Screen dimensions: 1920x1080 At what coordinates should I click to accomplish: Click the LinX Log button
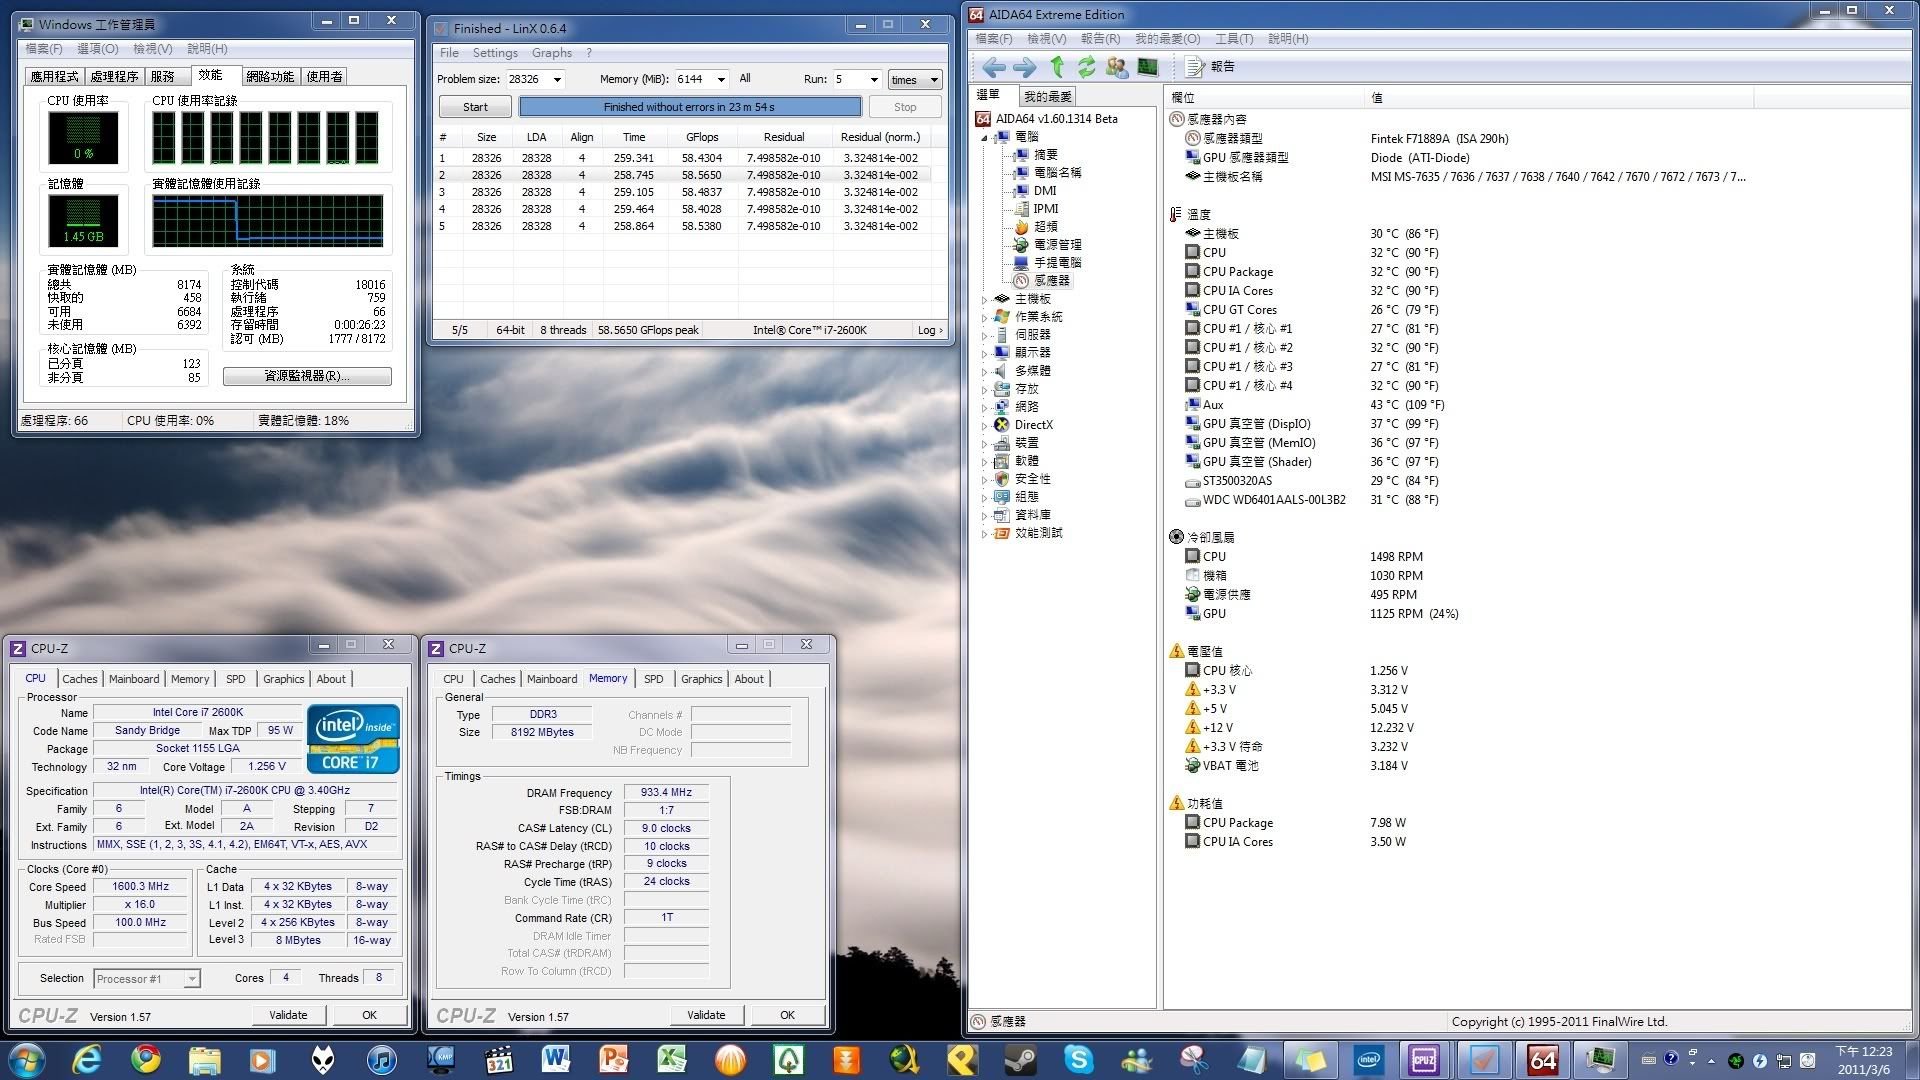click(x=930, y=330)
